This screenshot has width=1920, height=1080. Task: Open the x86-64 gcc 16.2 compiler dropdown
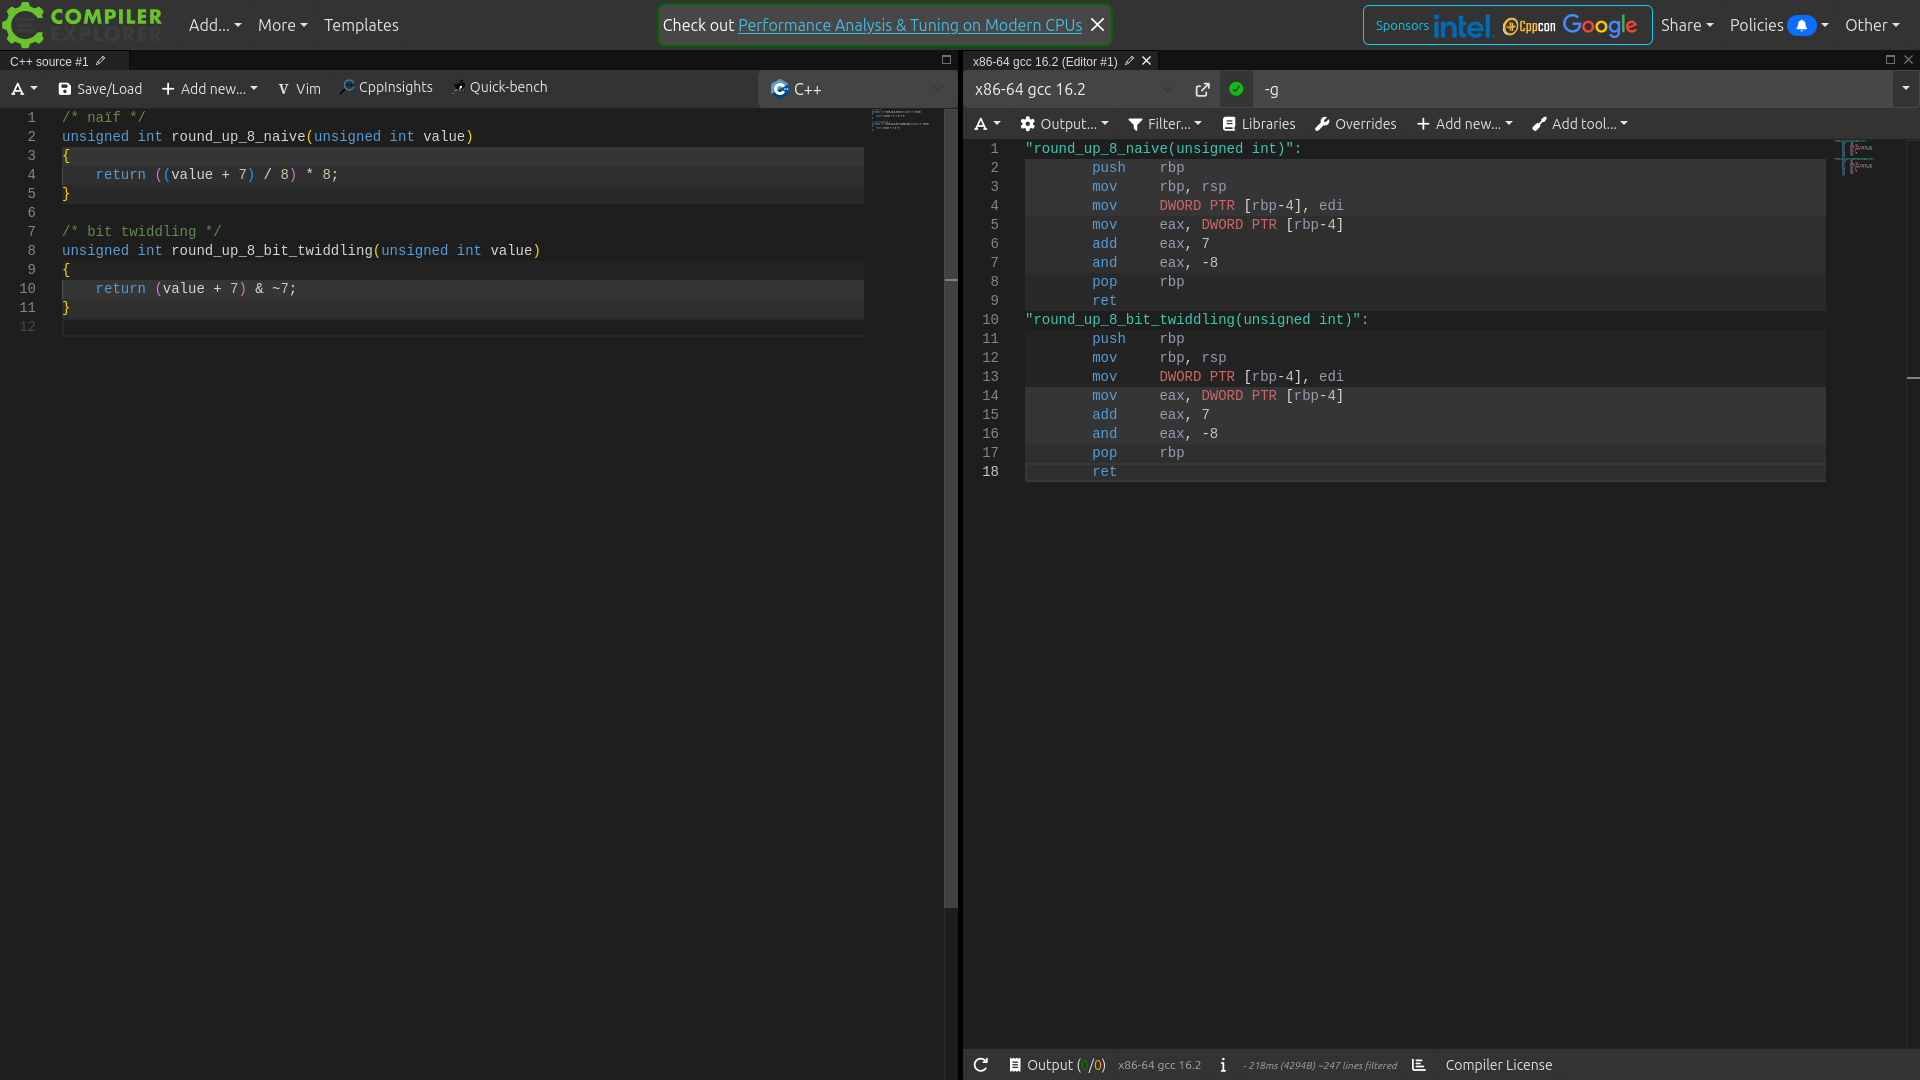pos(1074,89)
